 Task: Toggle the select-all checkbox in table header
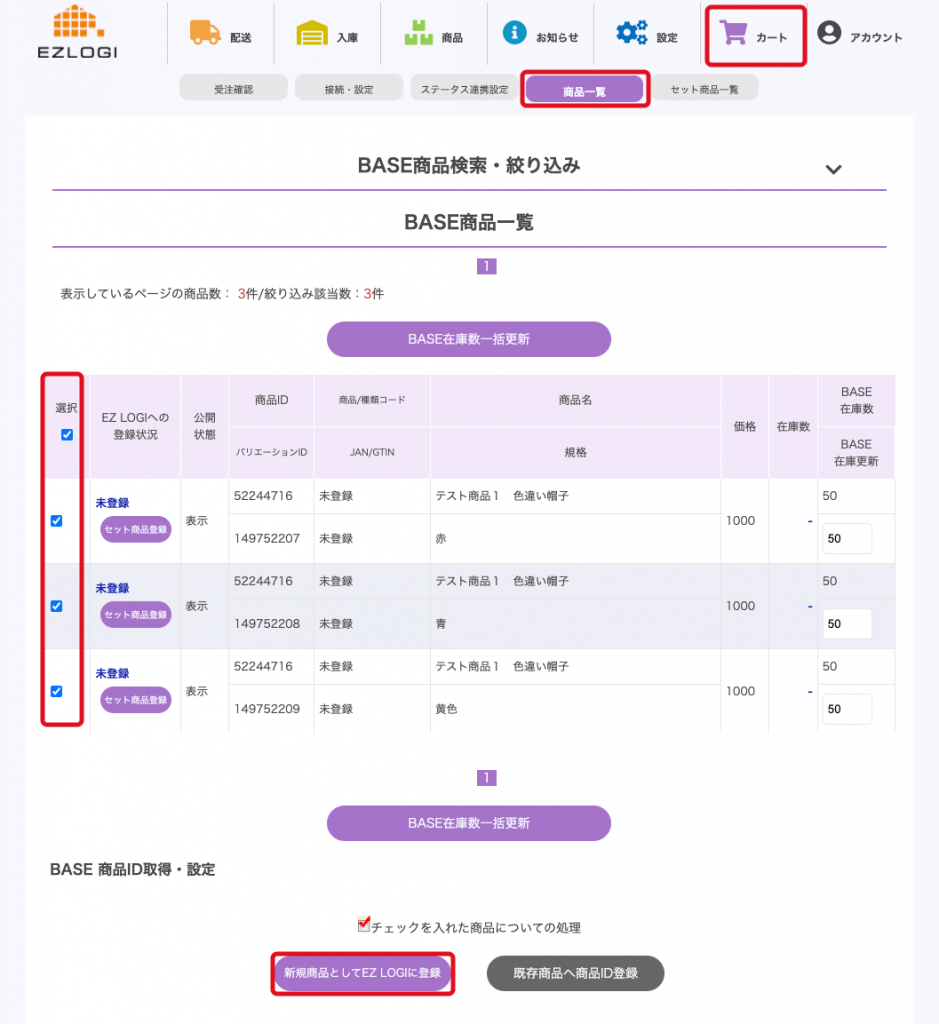click(66, 434)
